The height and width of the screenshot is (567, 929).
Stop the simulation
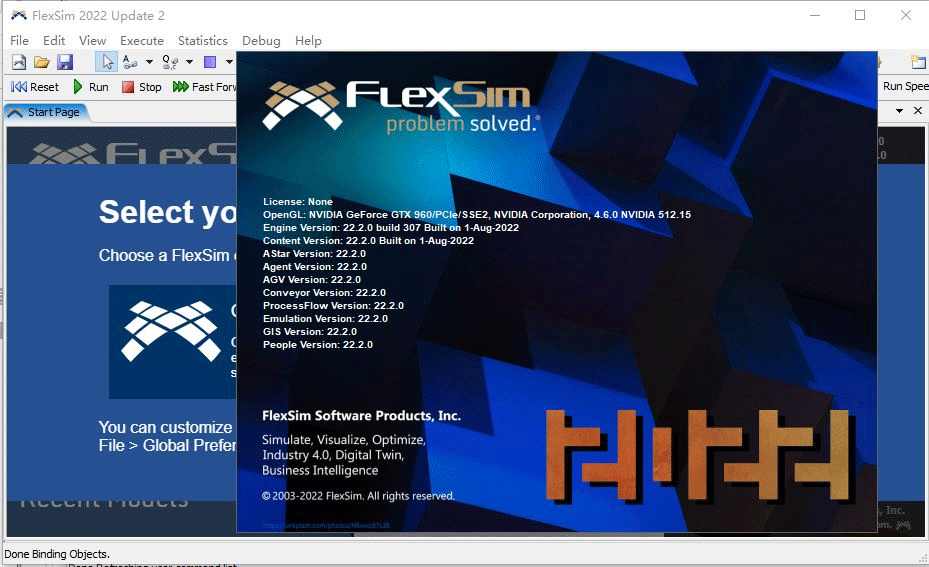point(142,87)
